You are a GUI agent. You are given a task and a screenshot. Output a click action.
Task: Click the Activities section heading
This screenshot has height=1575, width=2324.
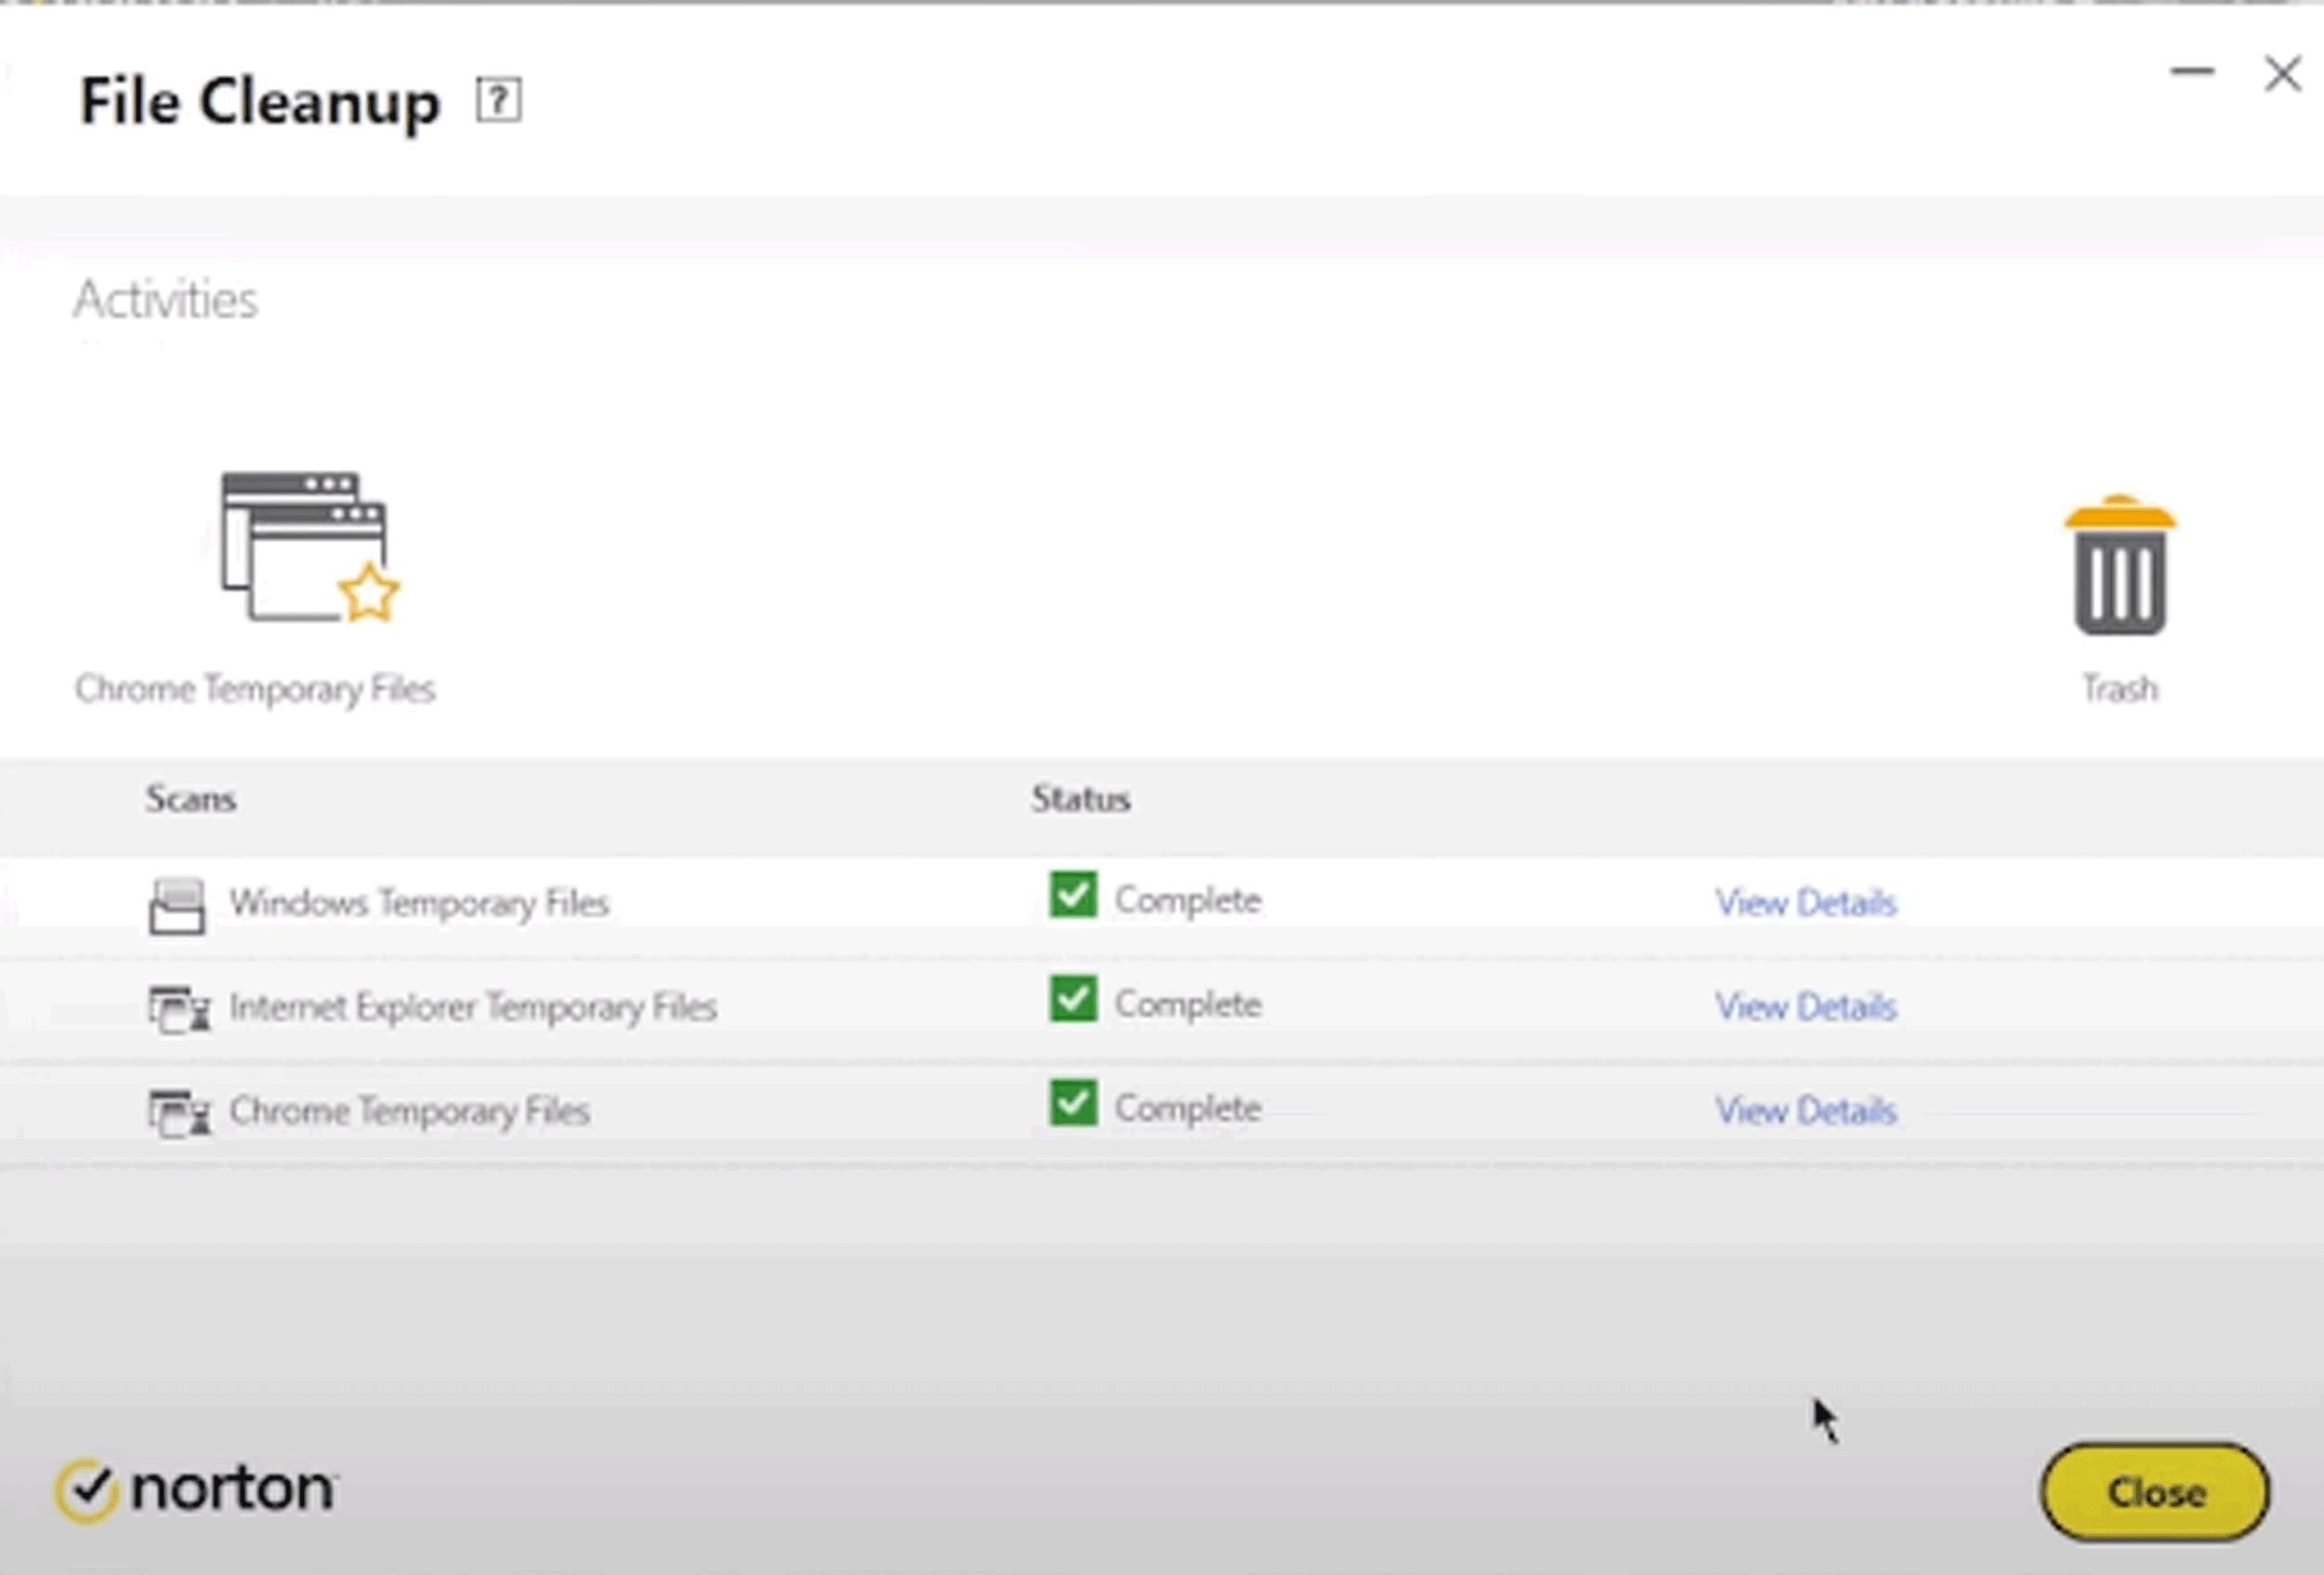(x=166, y=300)
